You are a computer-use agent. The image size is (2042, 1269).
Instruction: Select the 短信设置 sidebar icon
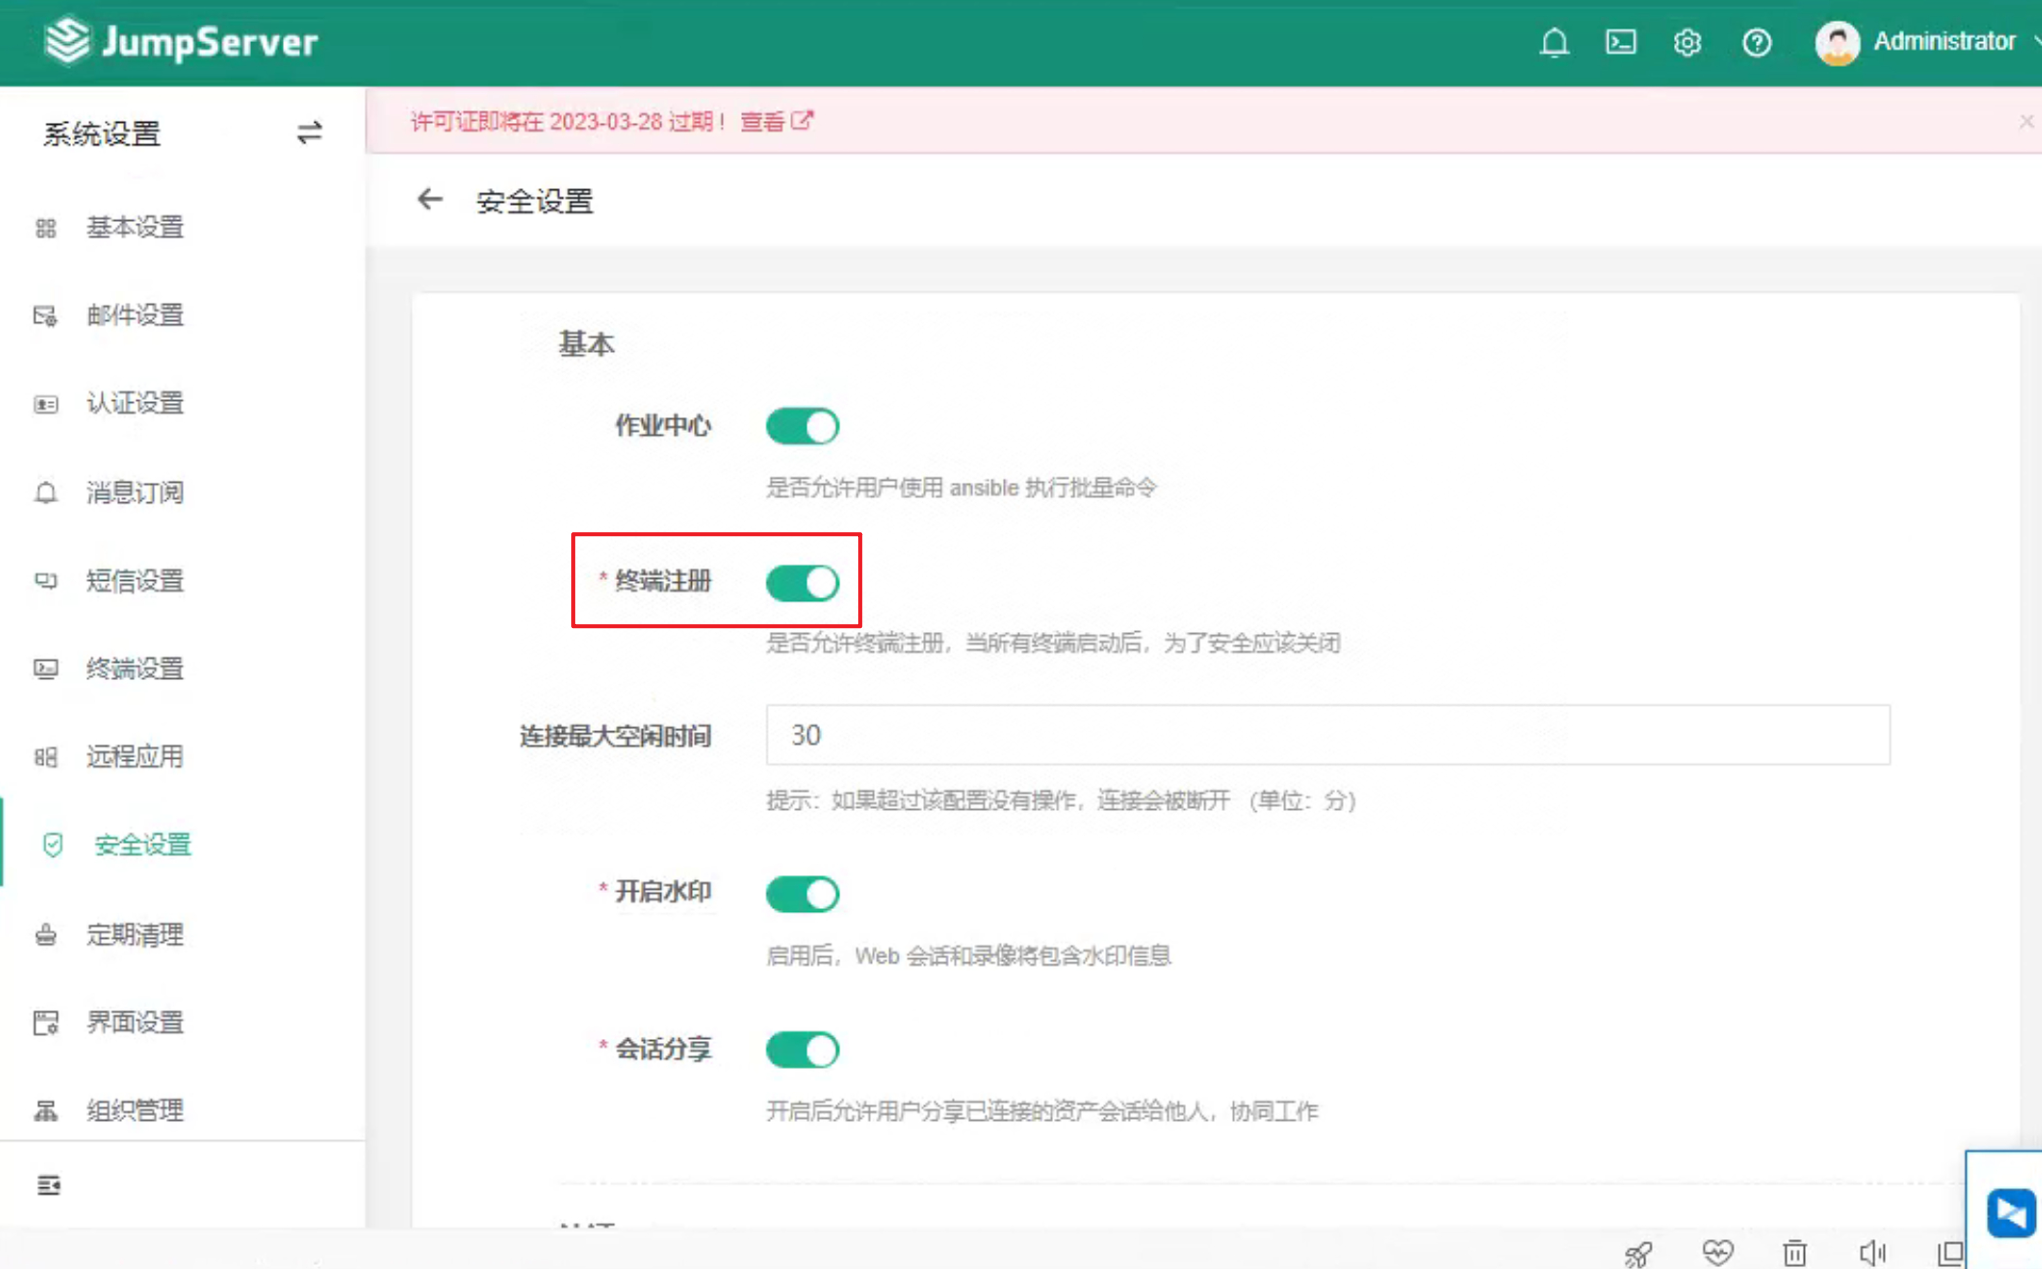point(46,581)
